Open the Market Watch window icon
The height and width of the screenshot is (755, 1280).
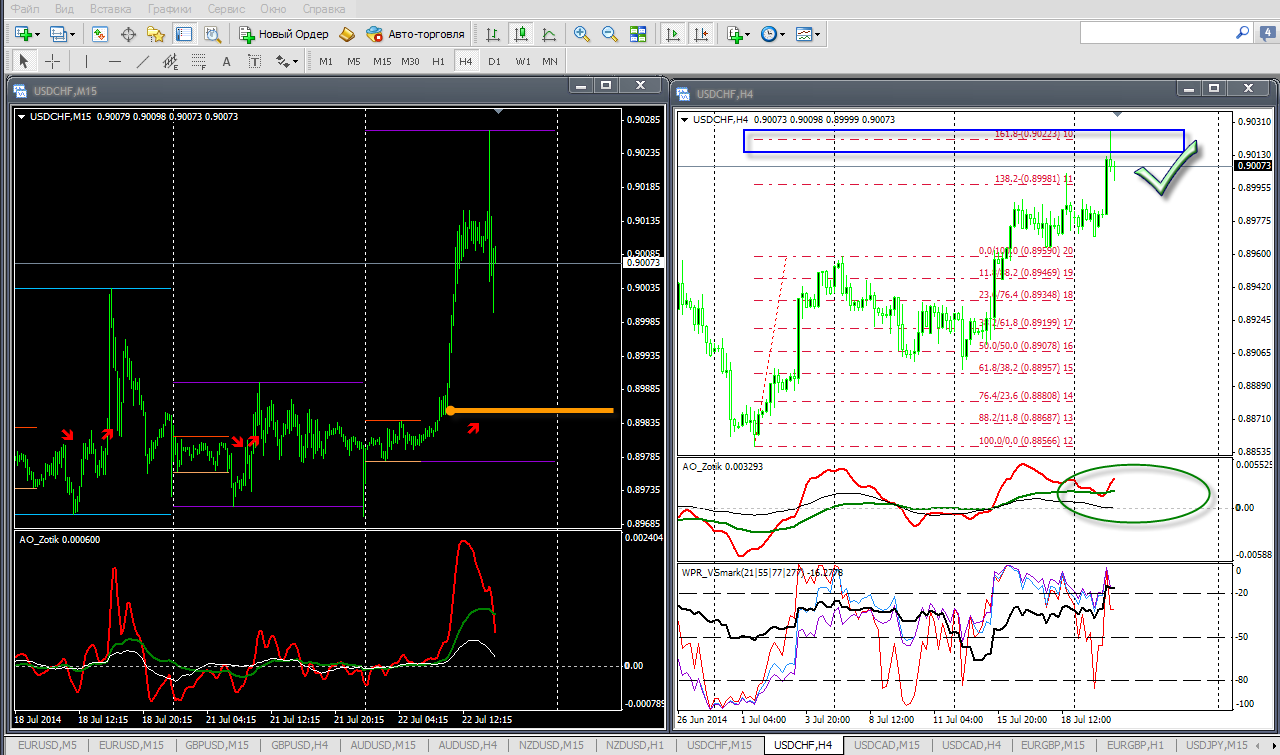100,34
